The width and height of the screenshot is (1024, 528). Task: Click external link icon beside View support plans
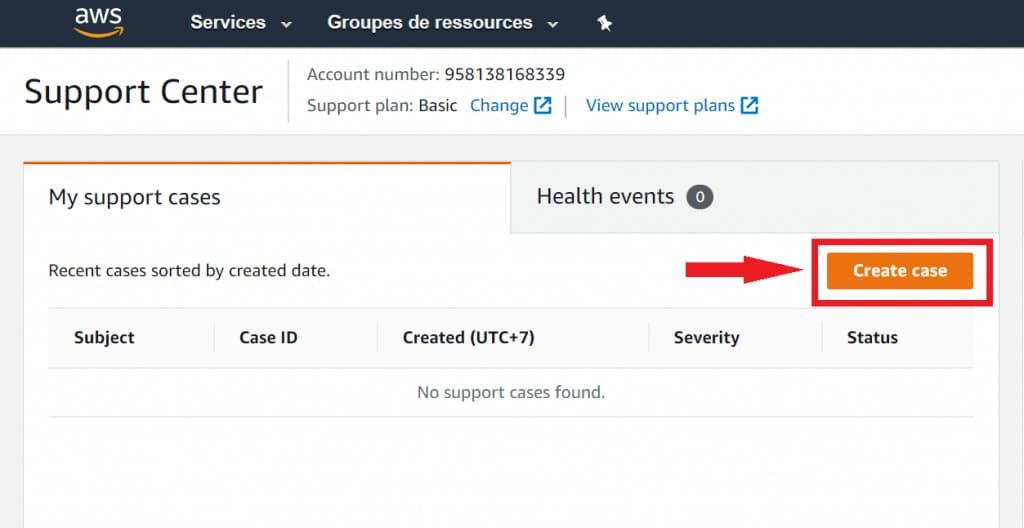pos(750,106)
